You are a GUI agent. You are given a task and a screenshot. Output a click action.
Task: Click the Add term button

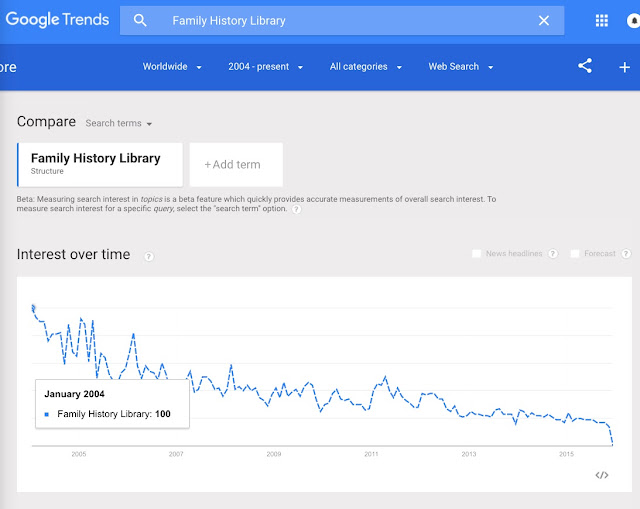click(x=236, y=164)
